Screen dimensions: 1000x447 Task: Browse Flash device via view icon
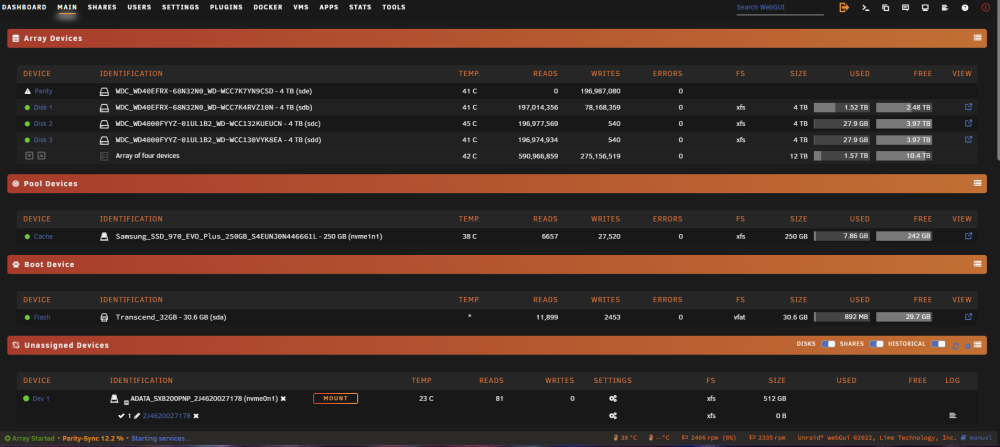tap(969, 317)
